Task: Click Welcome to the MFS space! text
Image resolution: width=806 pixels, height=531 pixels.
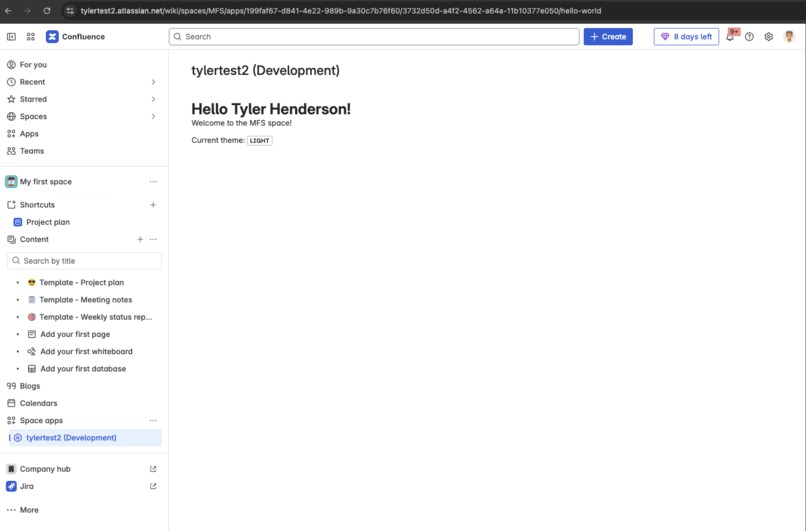Action: (x=242, y=123)
